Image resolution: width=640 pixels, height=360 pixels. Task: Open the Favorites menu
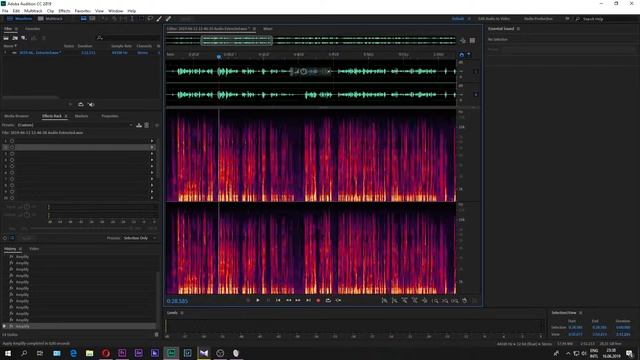[82, 11]
